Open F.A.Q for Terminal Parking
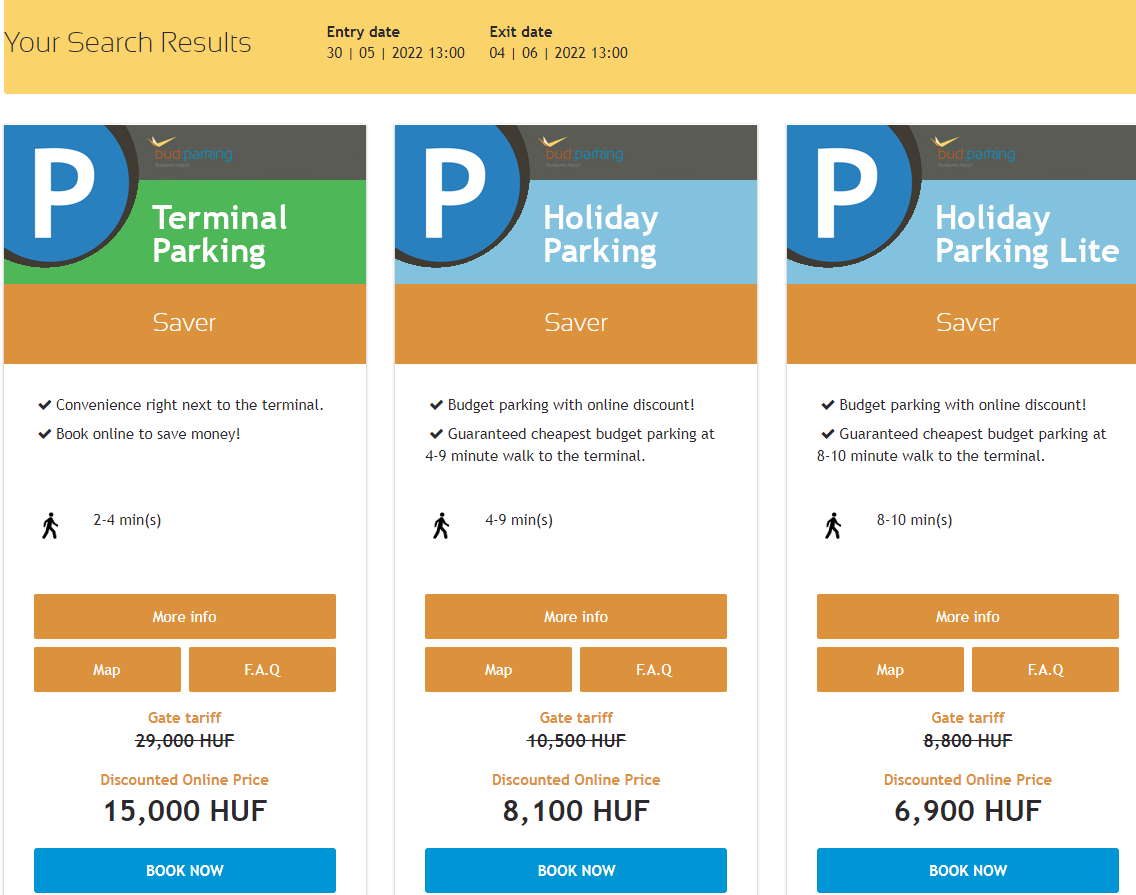 click(x=262, y=670)
